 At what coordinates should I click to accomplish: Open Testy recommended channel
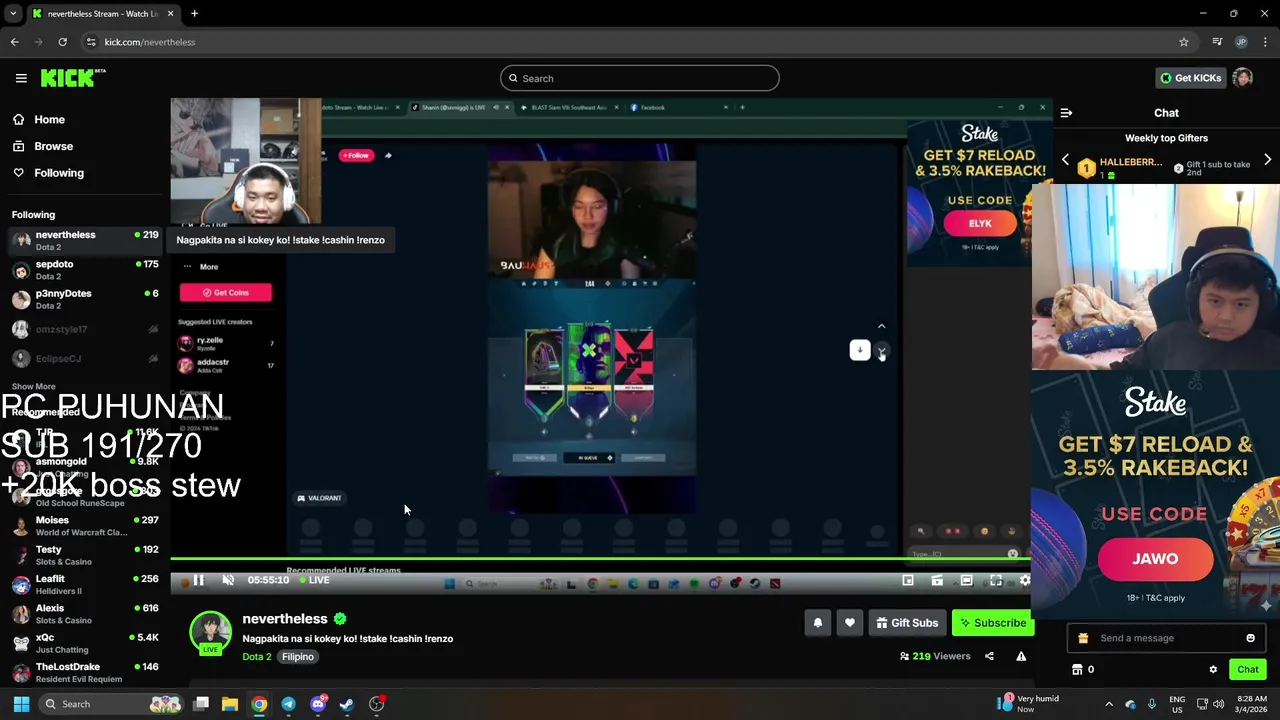[85, 555]
